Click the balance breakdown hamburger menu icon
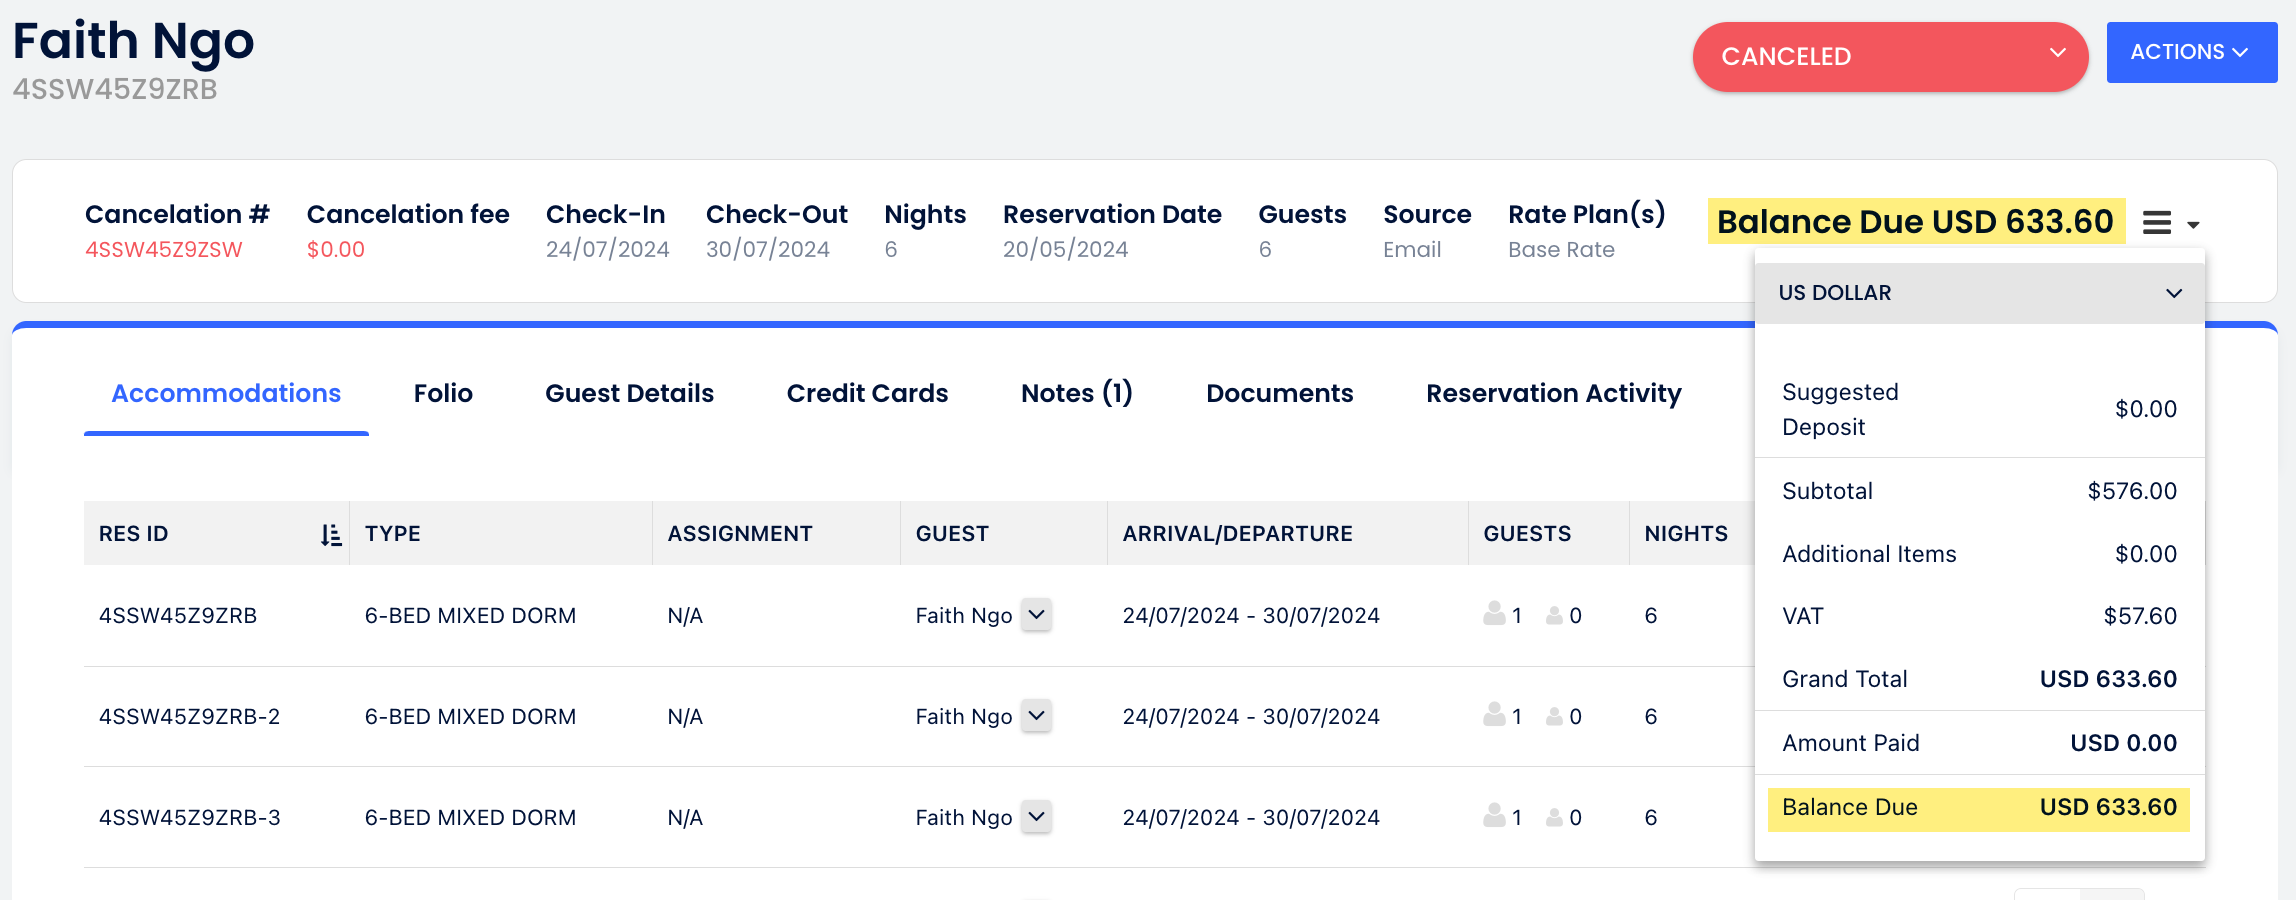Image resolution: width=2296 pixels, height=900 pixels. coord(2157,223)
